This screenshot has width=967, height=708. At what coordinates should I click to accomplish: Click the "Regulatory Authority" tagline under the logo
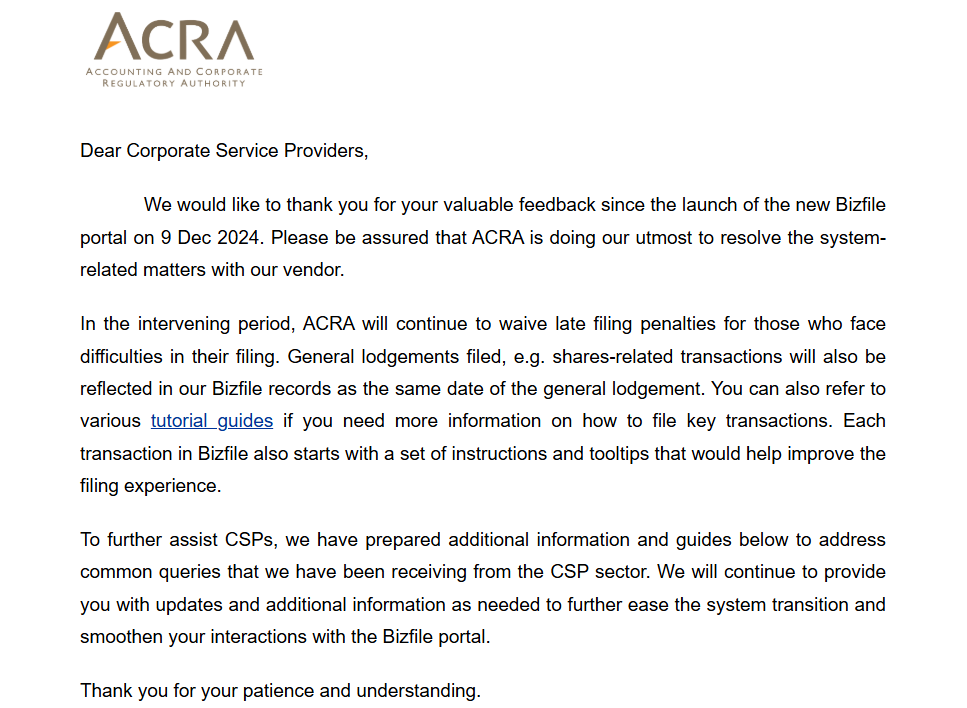click(174, 84)
